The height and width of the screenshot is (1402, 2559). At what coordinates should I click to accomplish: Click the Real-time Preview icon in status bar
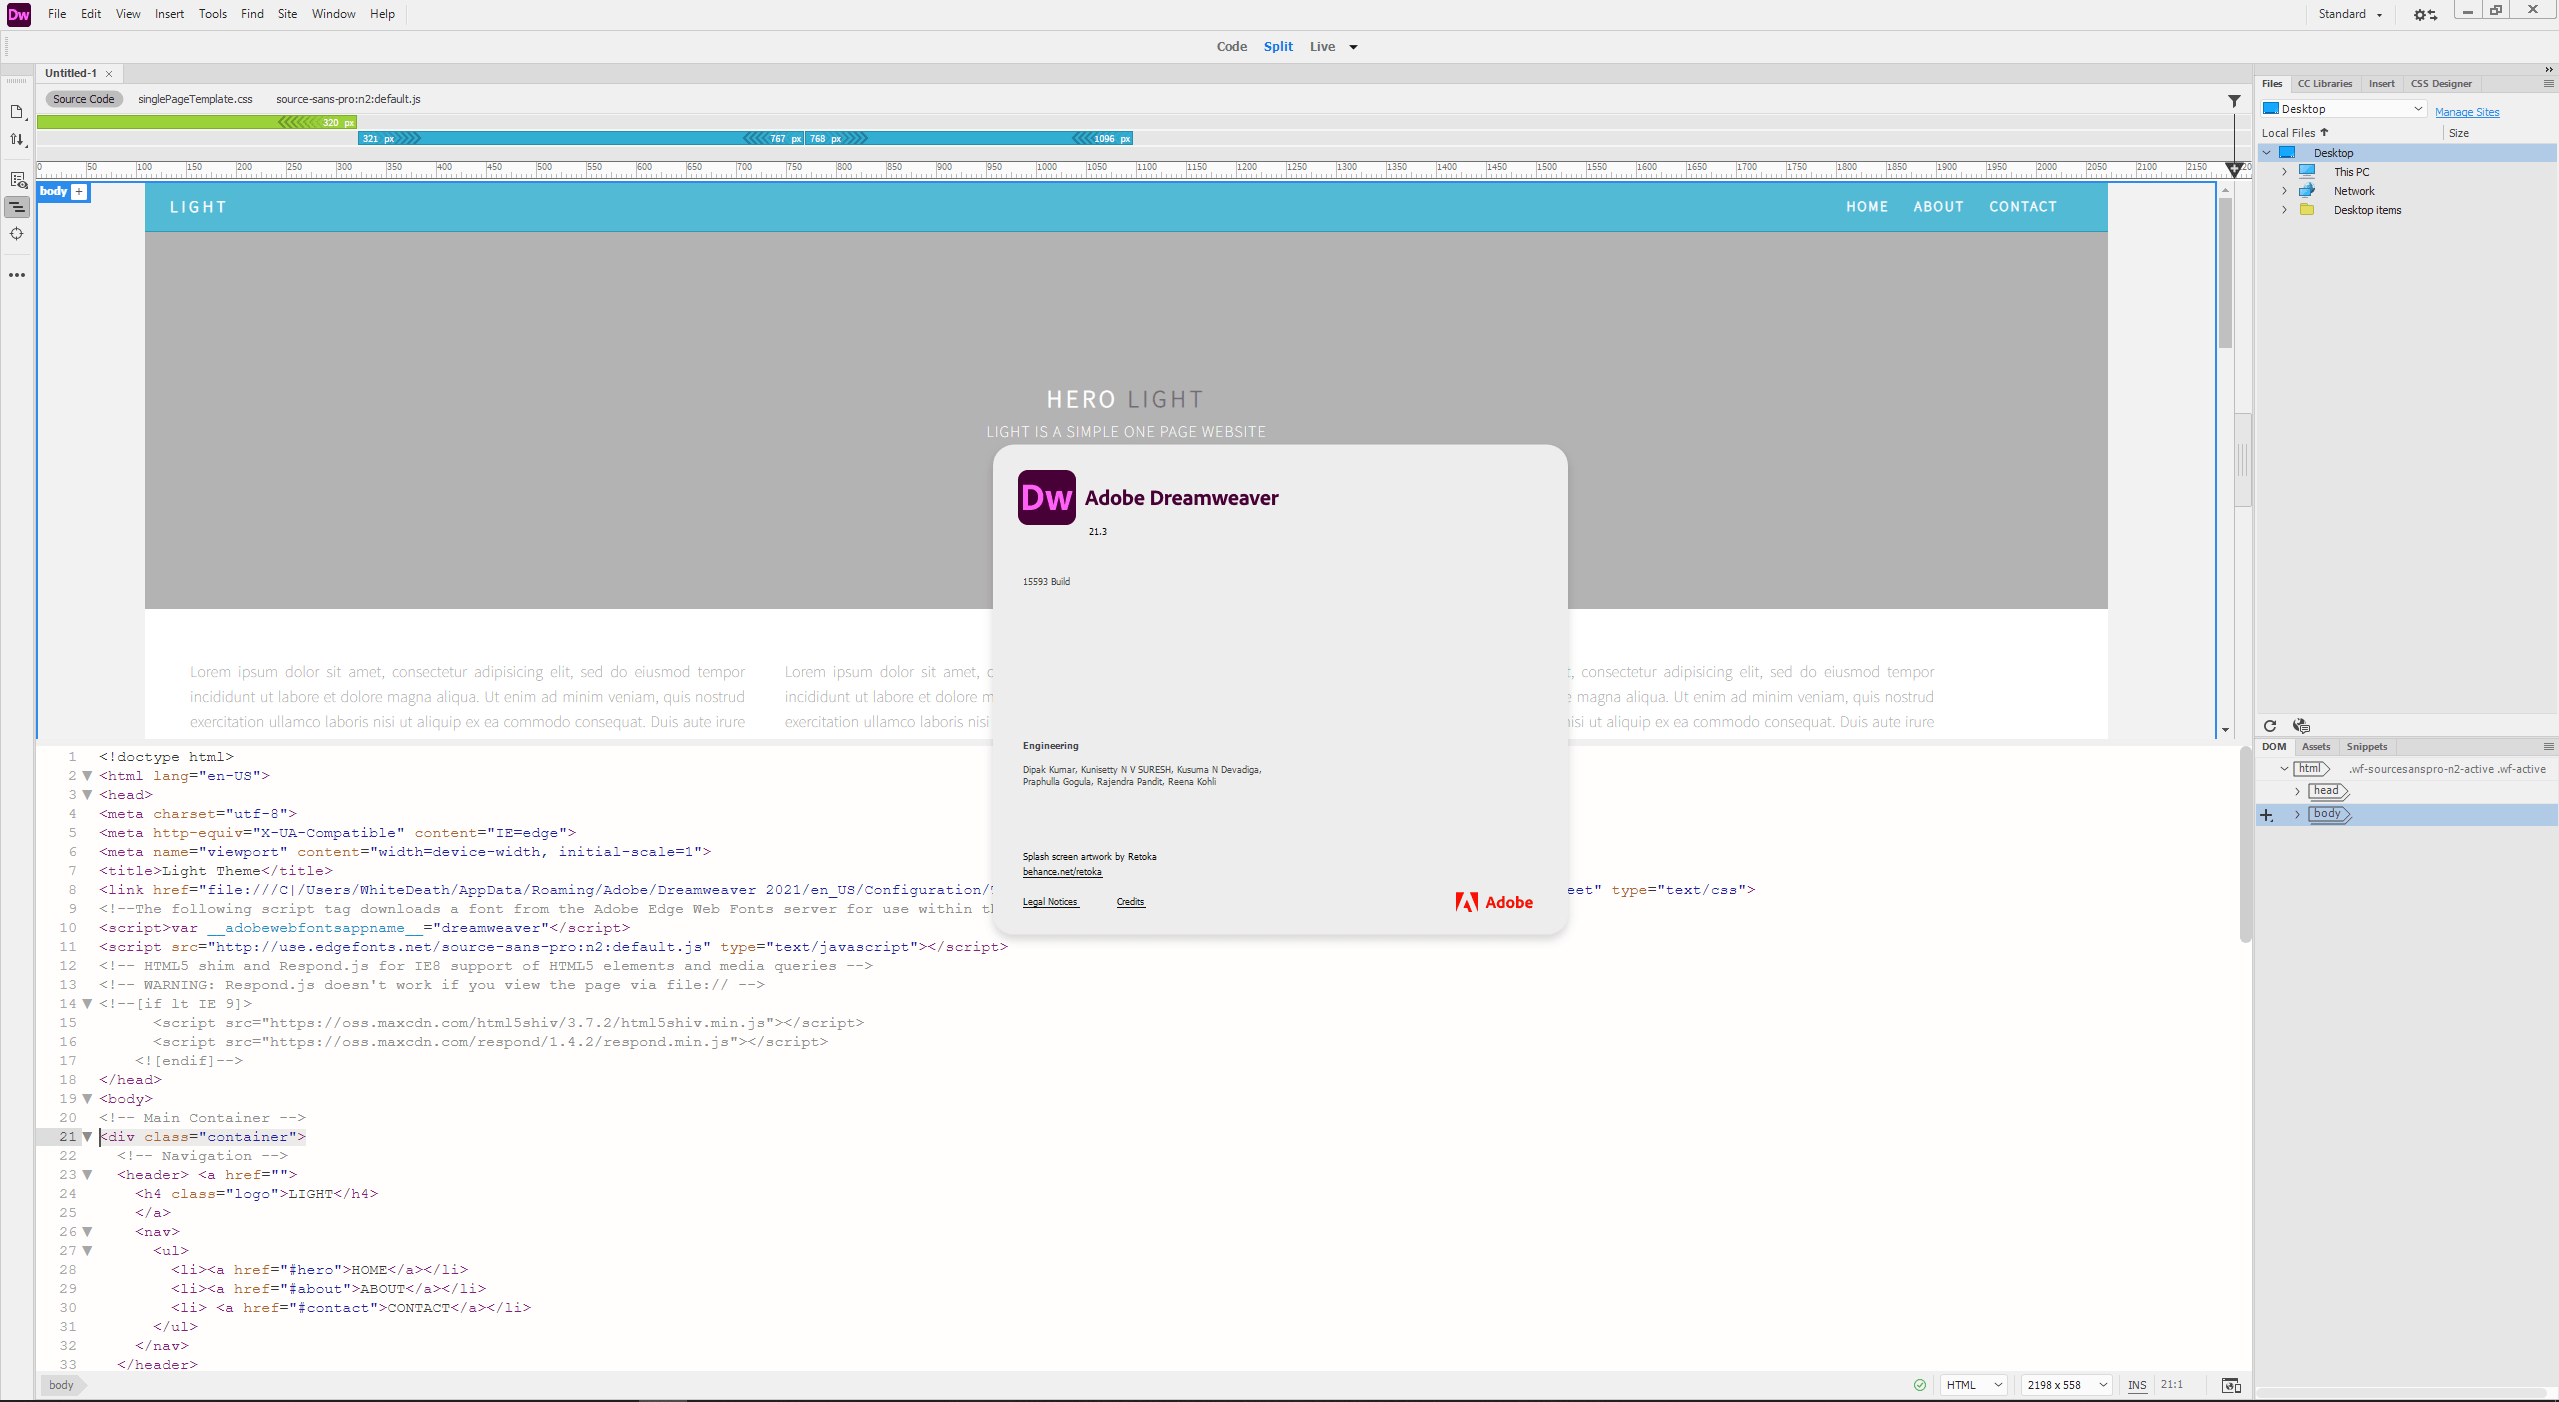2230,1385
